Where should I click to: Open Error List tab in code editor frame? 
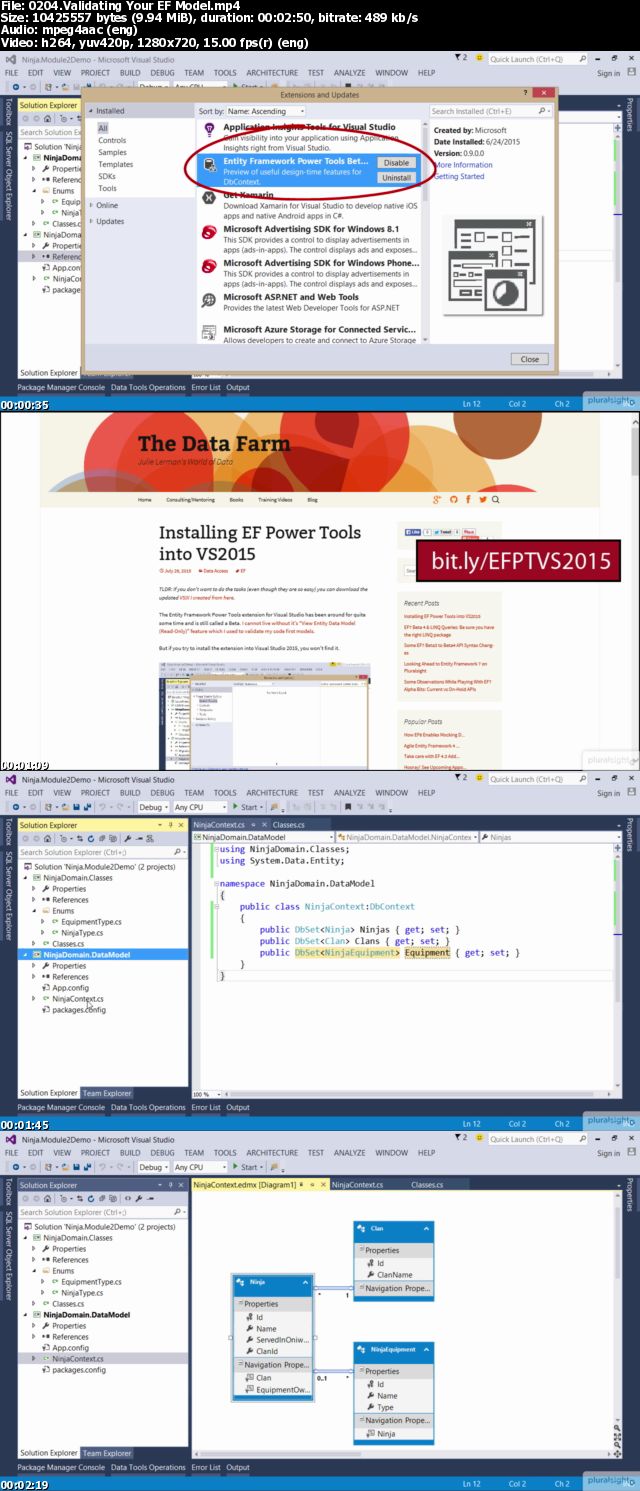(x=205, y=1107)
